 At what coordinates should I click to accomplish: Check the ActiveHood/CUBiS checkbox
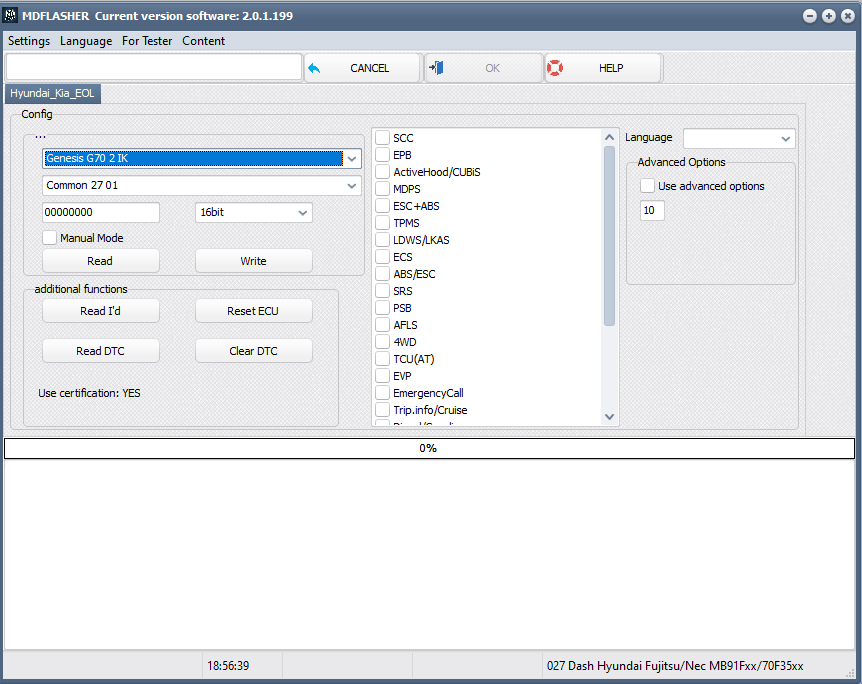[x=383, y=172]
